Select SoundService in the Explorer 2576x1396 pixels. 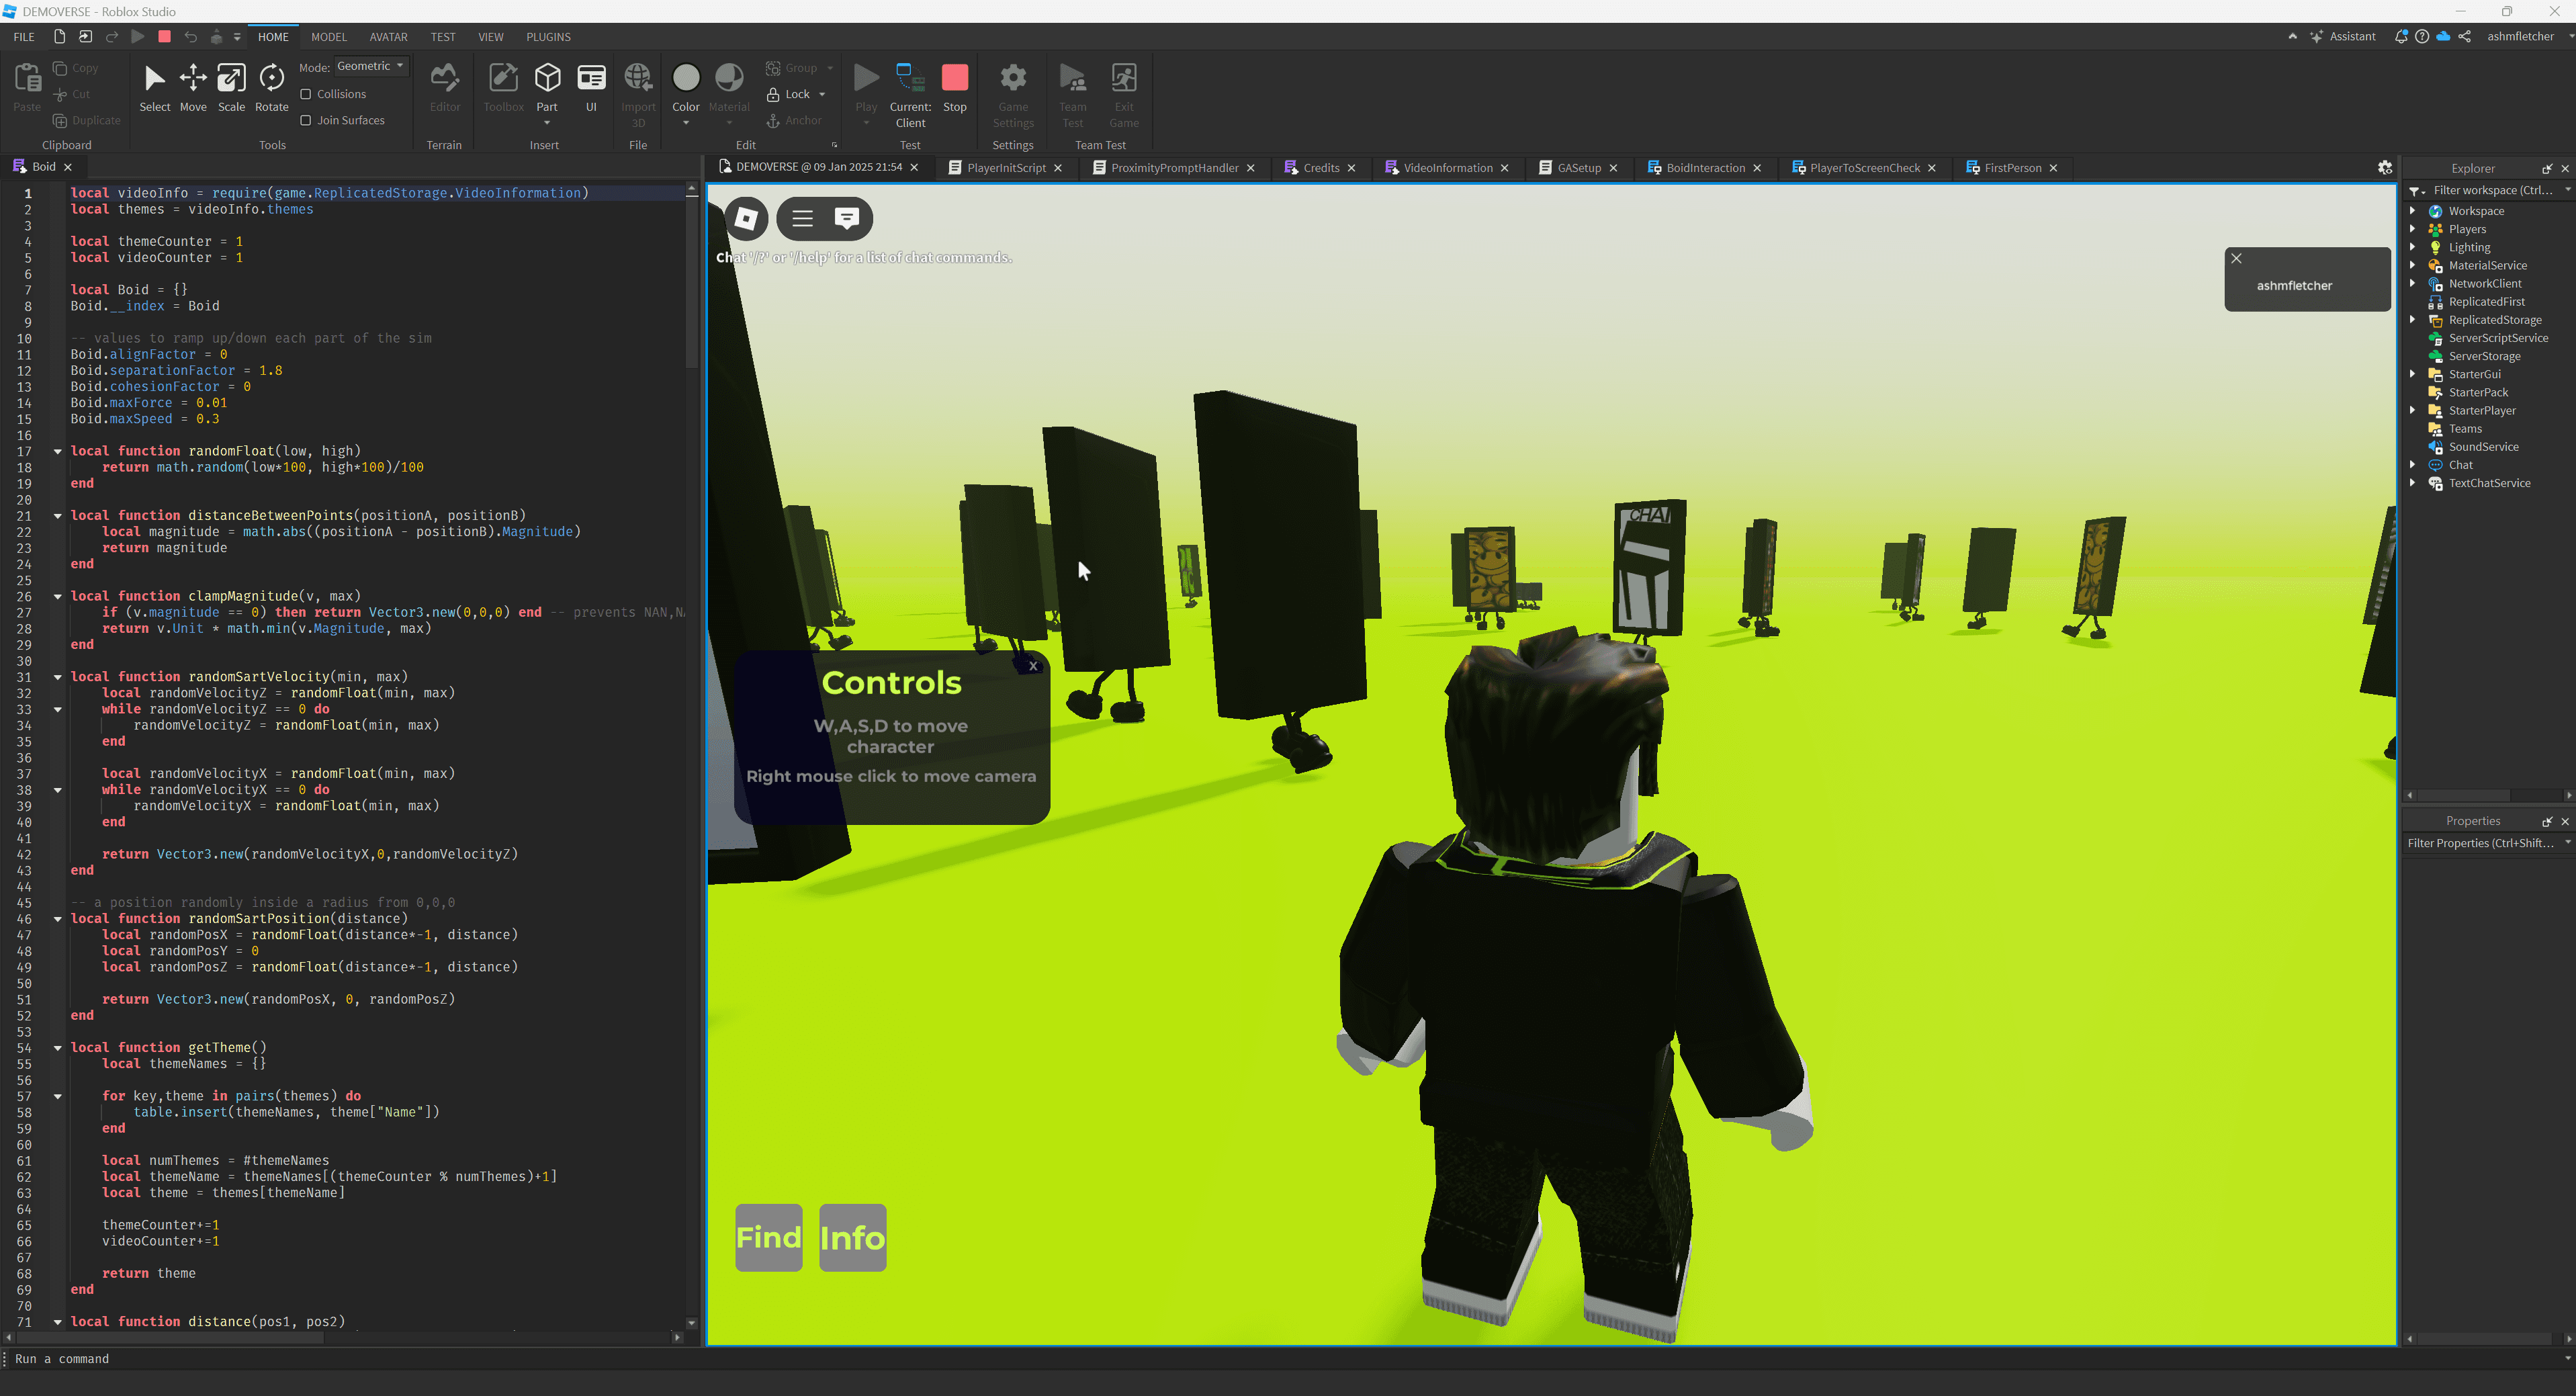pyautogui.click(x=2483, y=447)
